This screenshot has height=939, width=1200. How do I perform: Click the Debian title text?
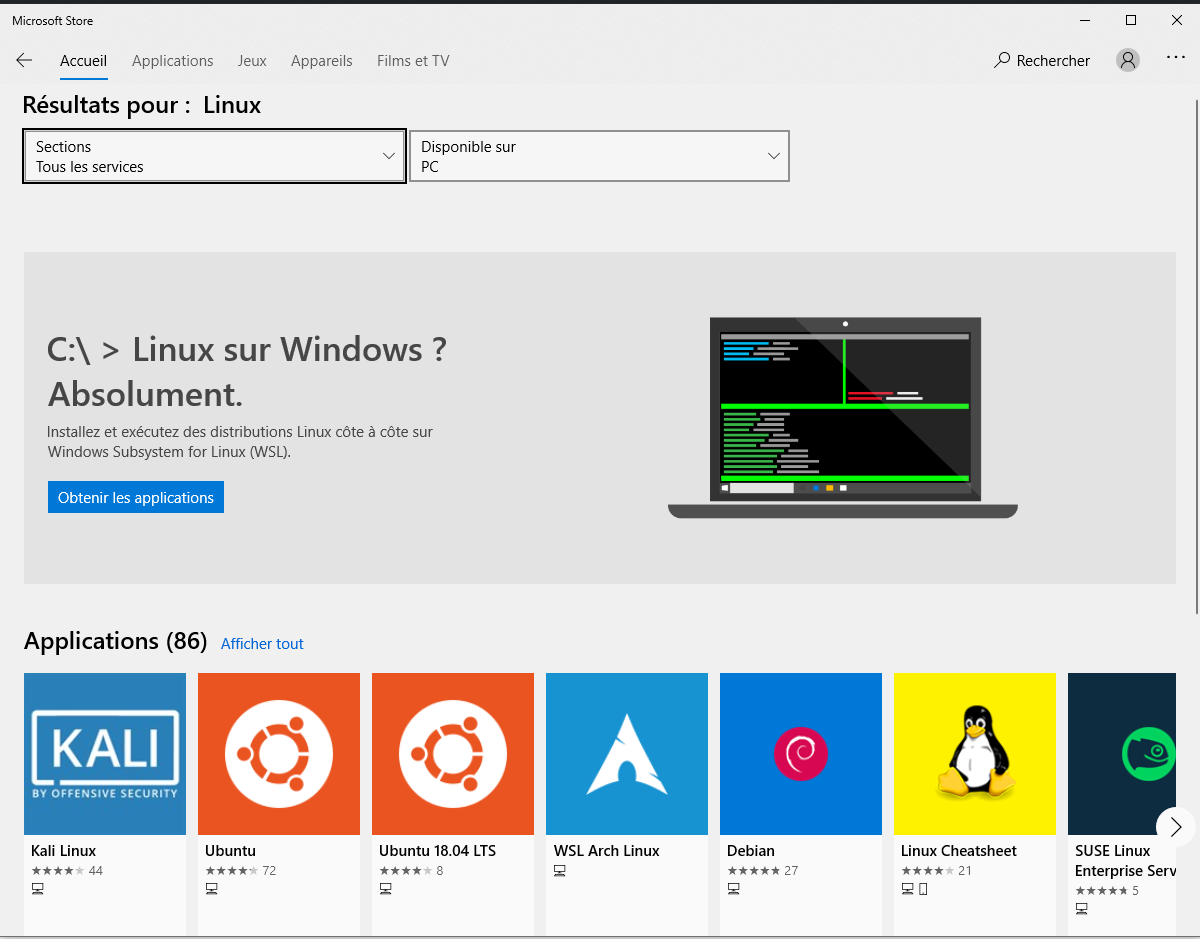point(751,851)
